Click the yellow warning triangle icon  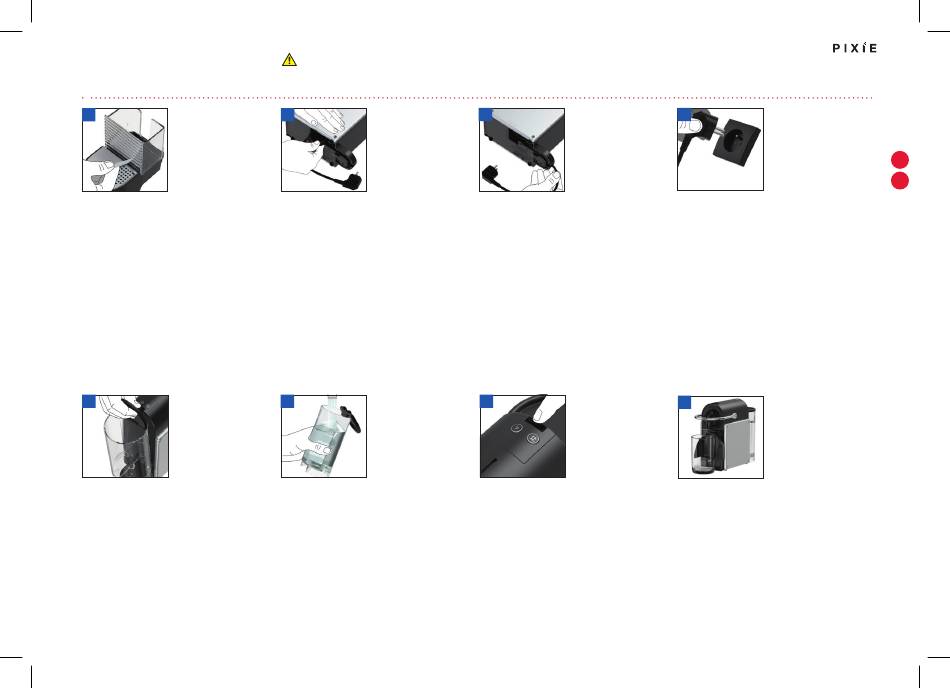click(x=290, y=59)
